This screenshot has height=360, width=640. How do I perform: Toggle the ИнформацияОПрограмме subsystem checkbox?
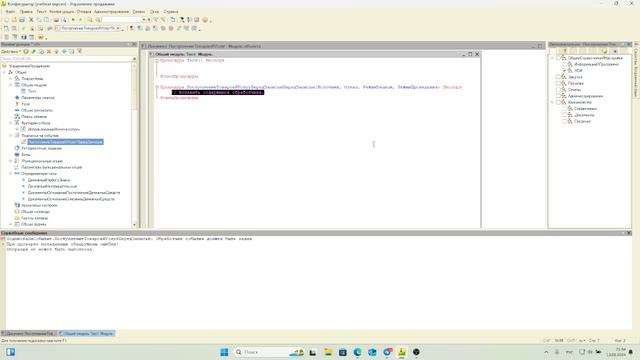565,64
